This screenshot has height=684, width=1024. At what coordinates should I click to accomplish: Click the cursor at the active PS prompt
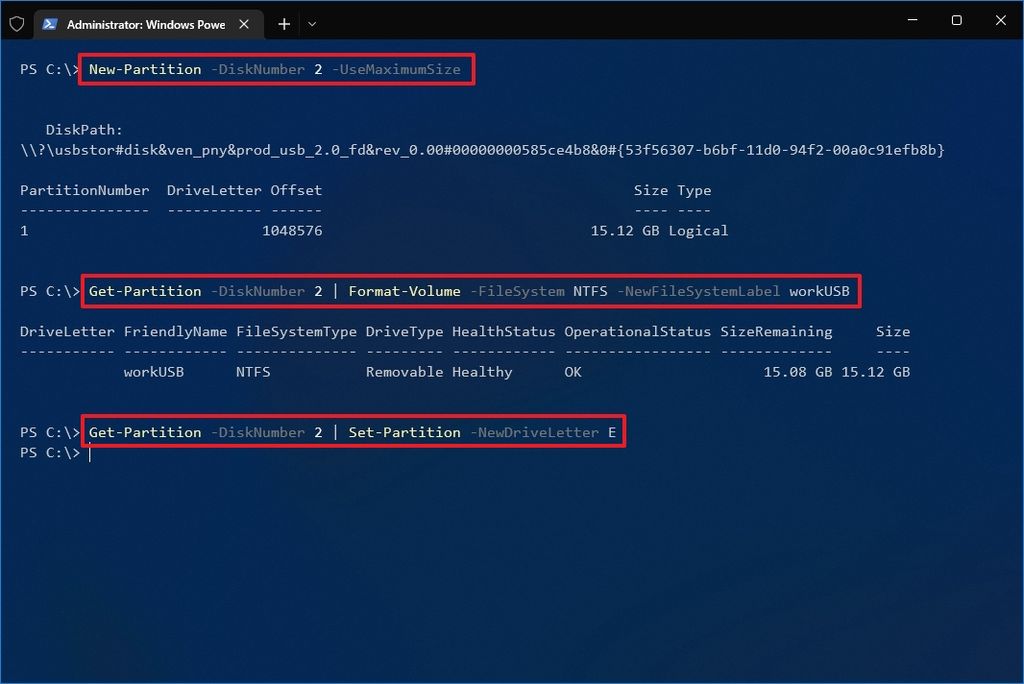pyautogui.click(x=89, y=453)
